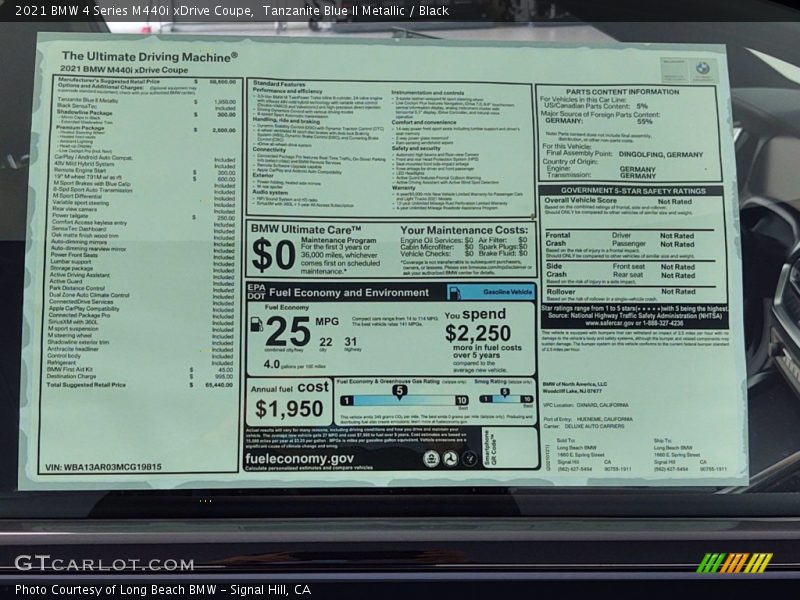This screenshot has height=600, width=800.
Task: Click the 'Active Driving Assistant' row
Action: tap(142, 276)
